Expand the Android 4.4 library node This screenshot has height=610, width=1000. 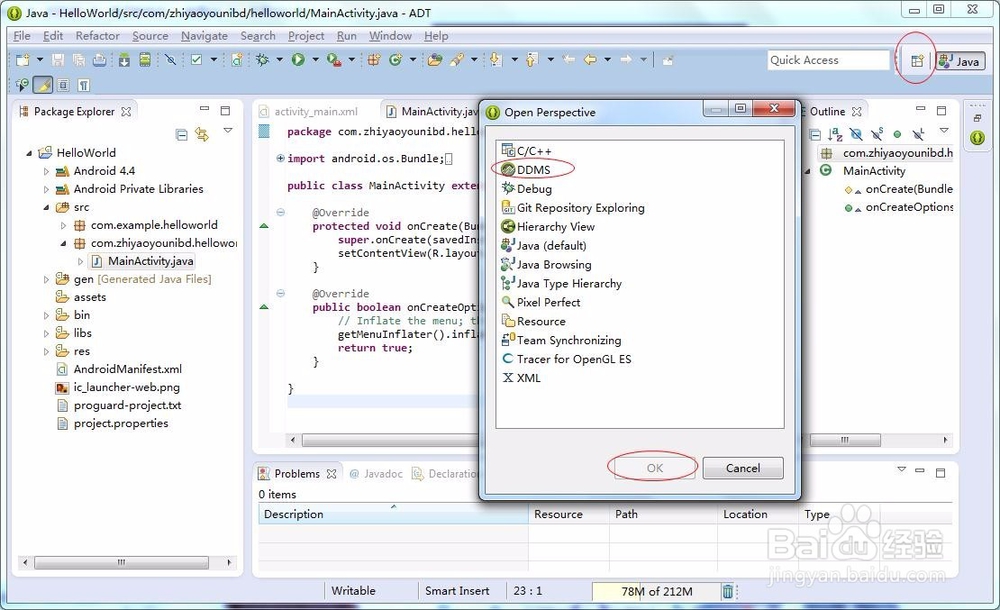pyautogui.click(x=46, y=171)
